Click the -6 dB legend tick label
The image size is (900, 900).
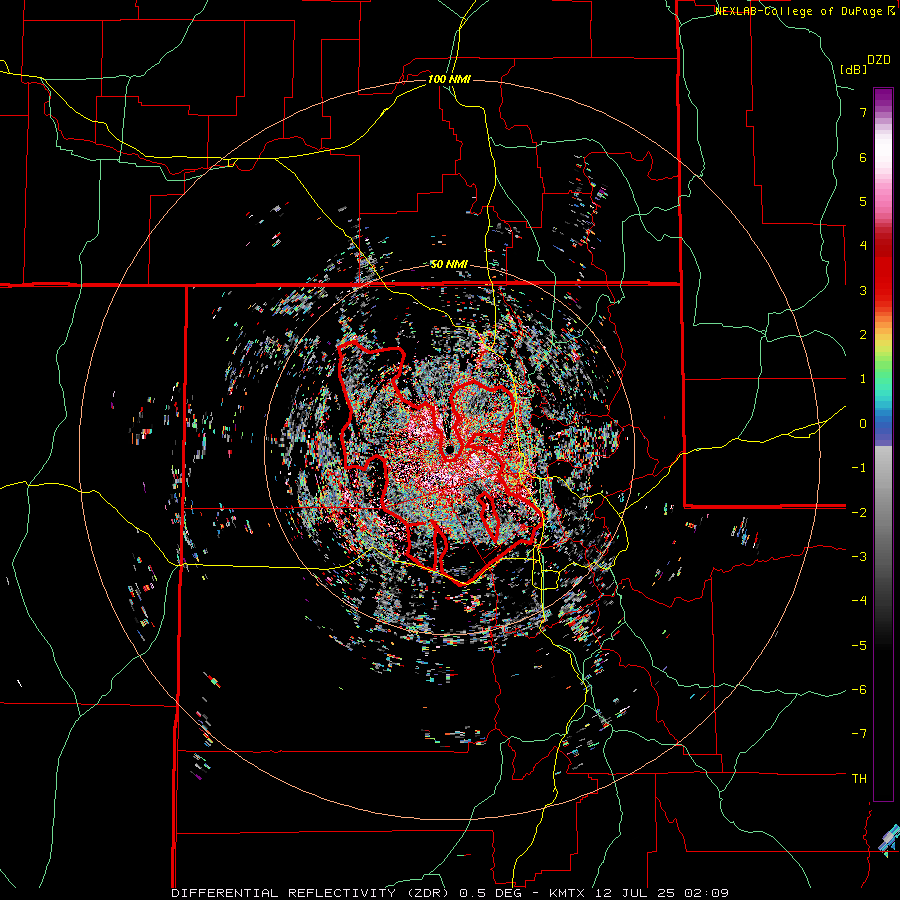[859, 690]
